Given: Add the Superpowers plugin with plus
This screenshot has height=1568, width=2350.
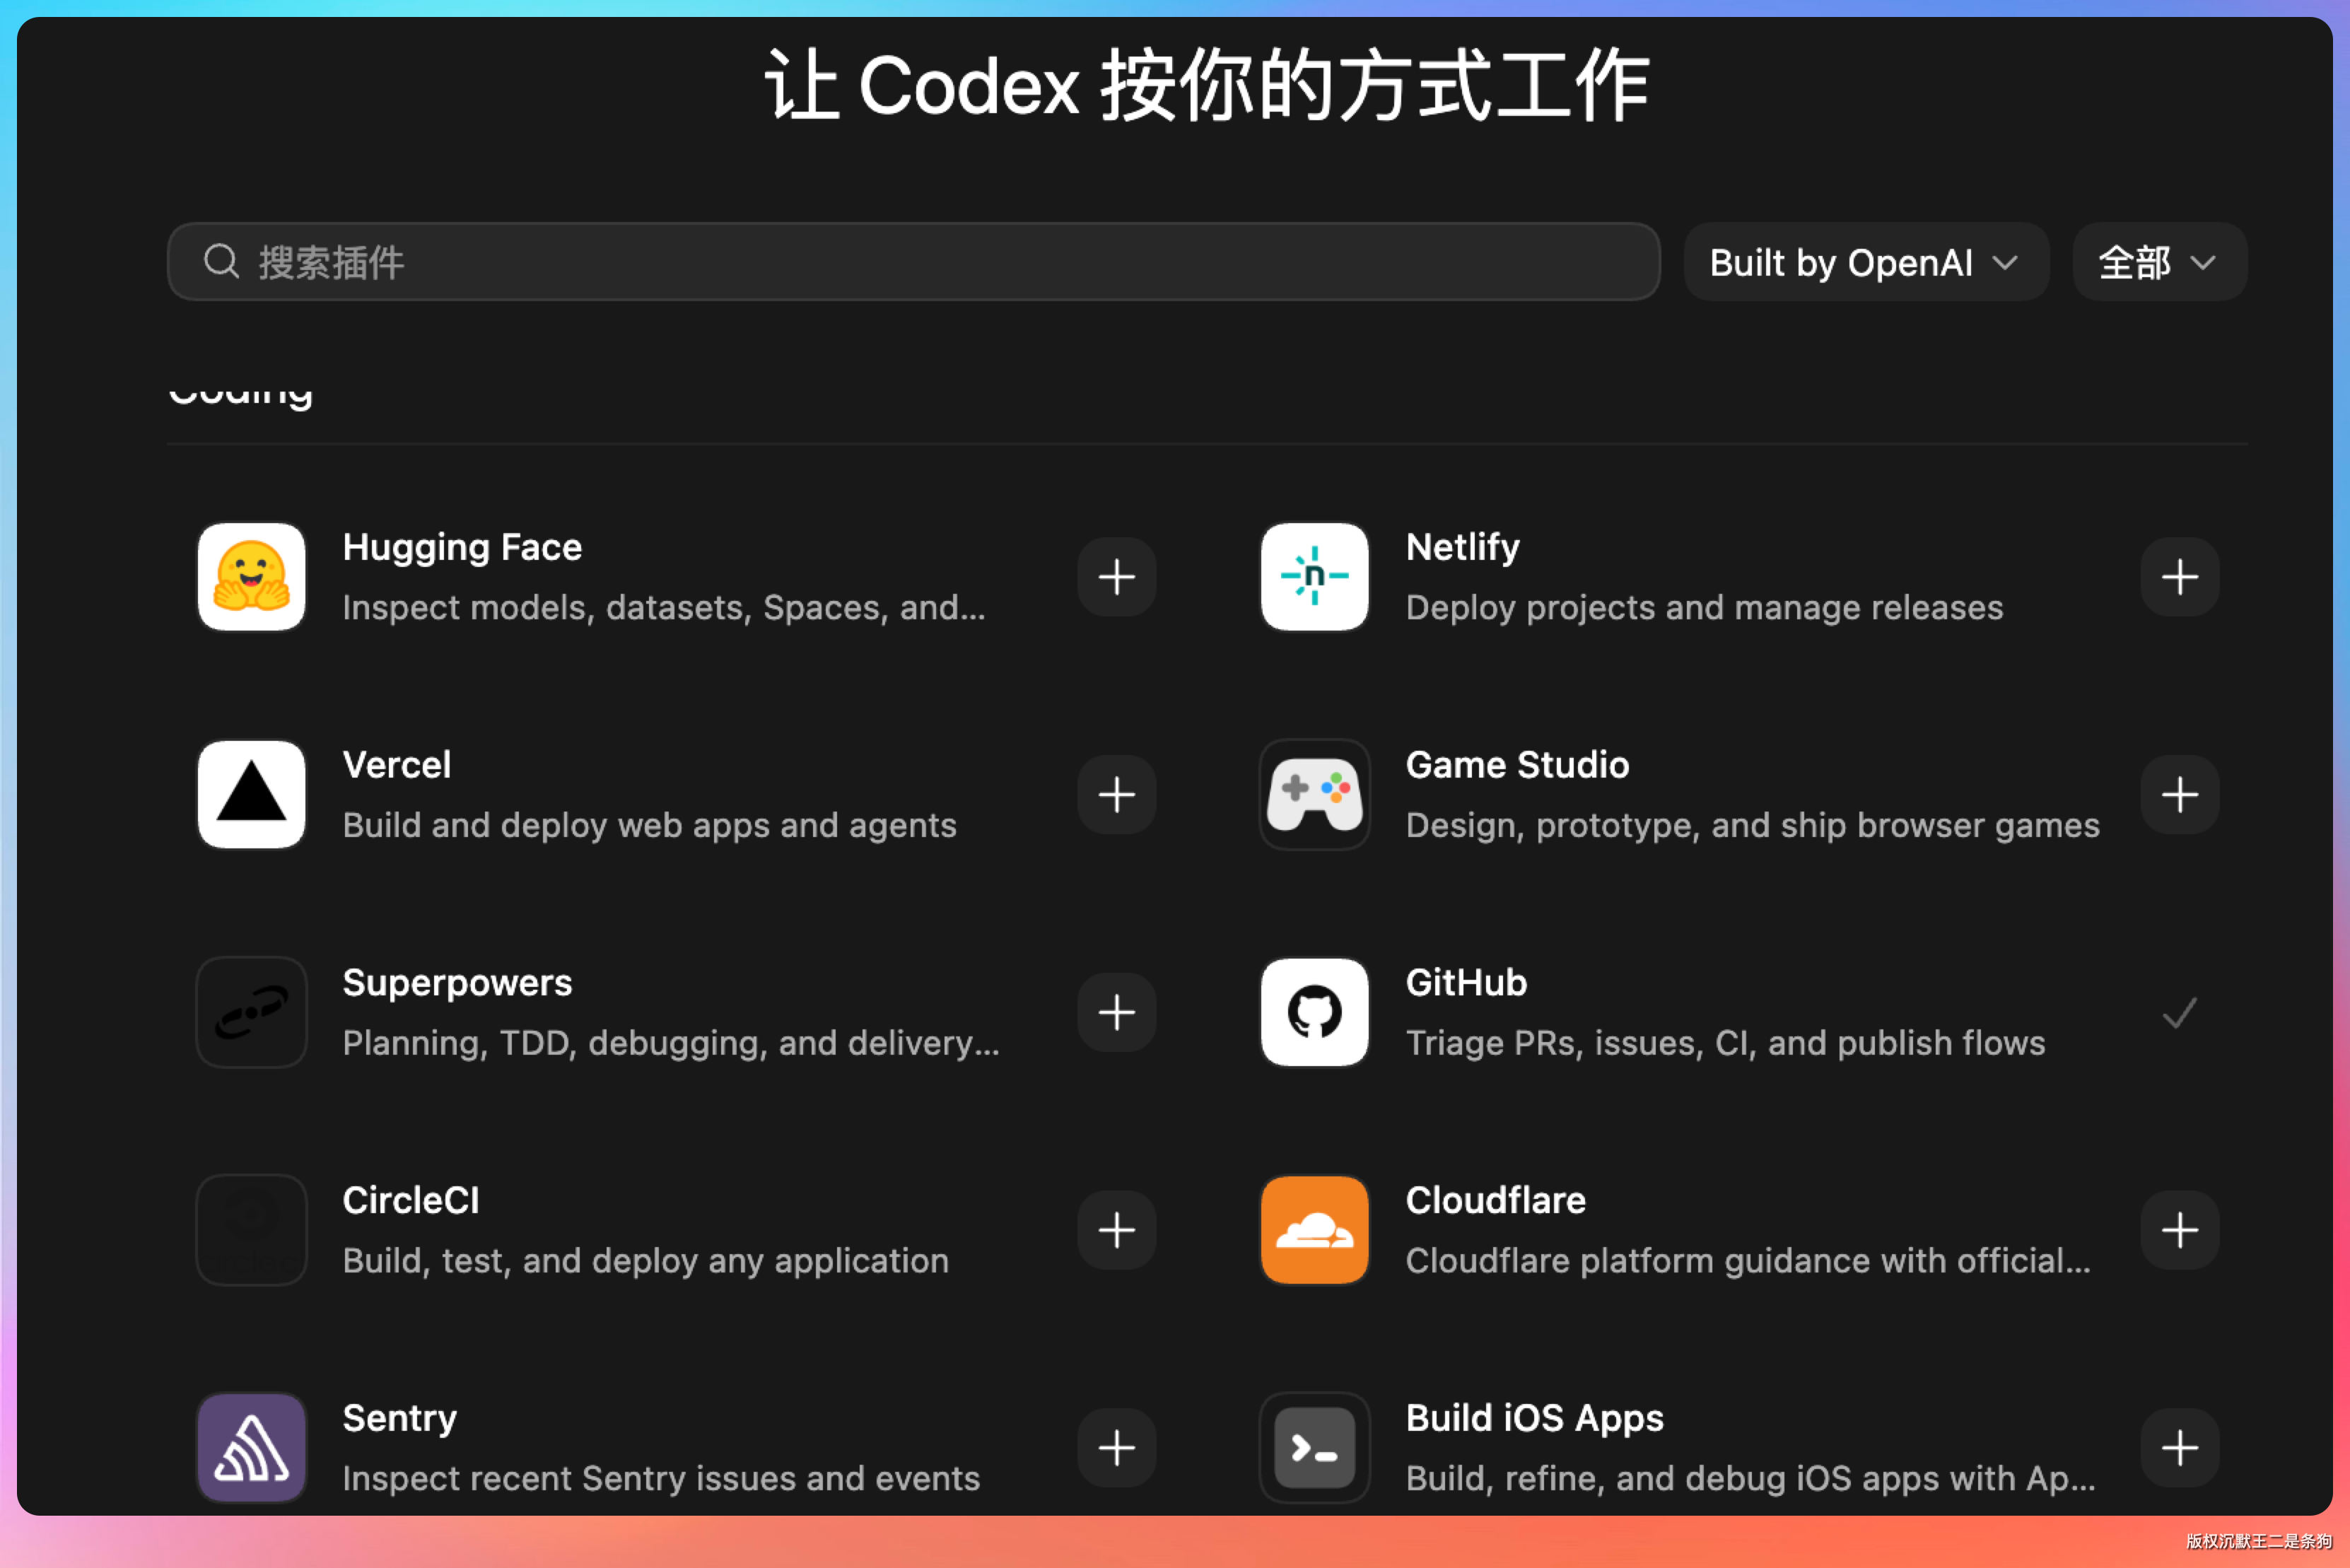Looking at the screenshot, I should click(x=1116, y=1013).
